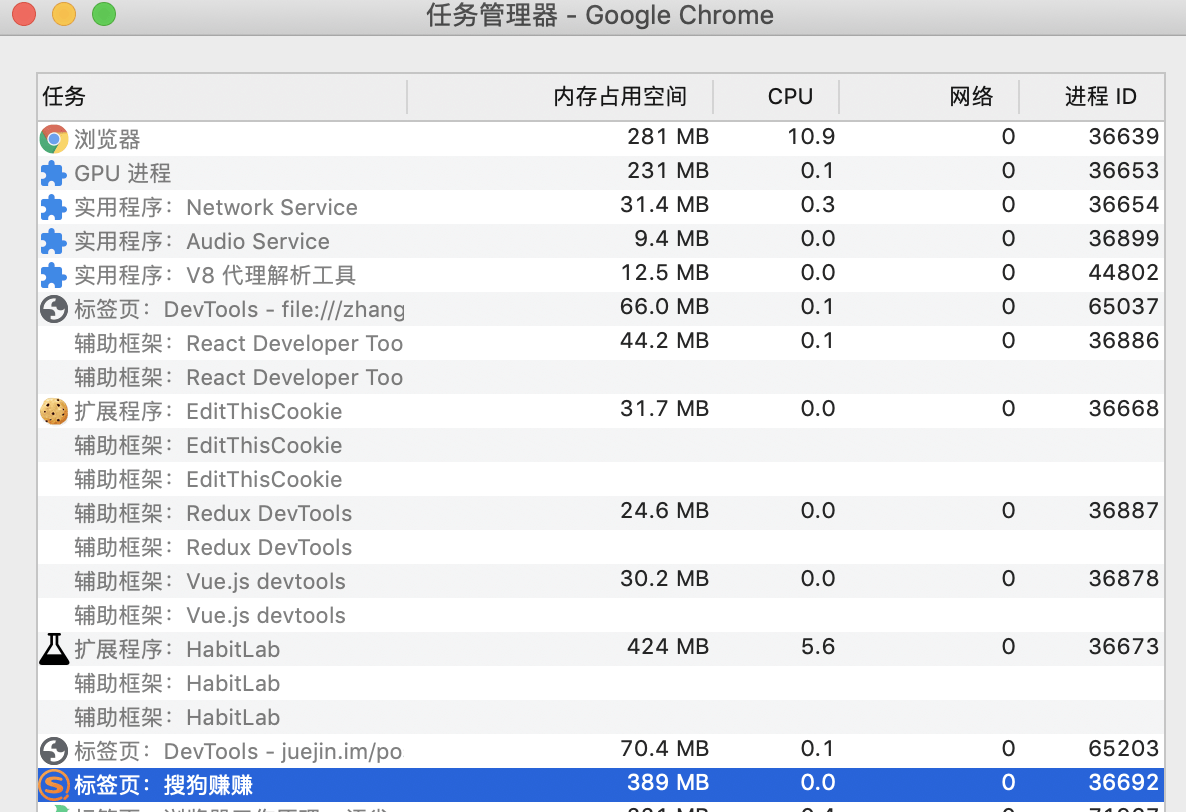Click process ID 36668
The width and height of the screenshot is (1186, 812).
pos(1123,409)
